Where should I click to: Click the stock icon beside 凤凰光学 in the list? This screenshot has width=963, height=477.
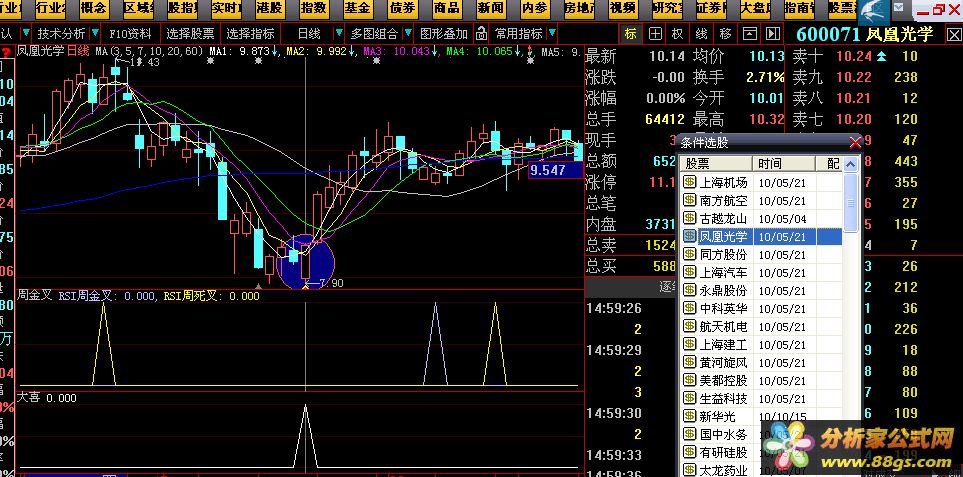click(x=689, y=236)
